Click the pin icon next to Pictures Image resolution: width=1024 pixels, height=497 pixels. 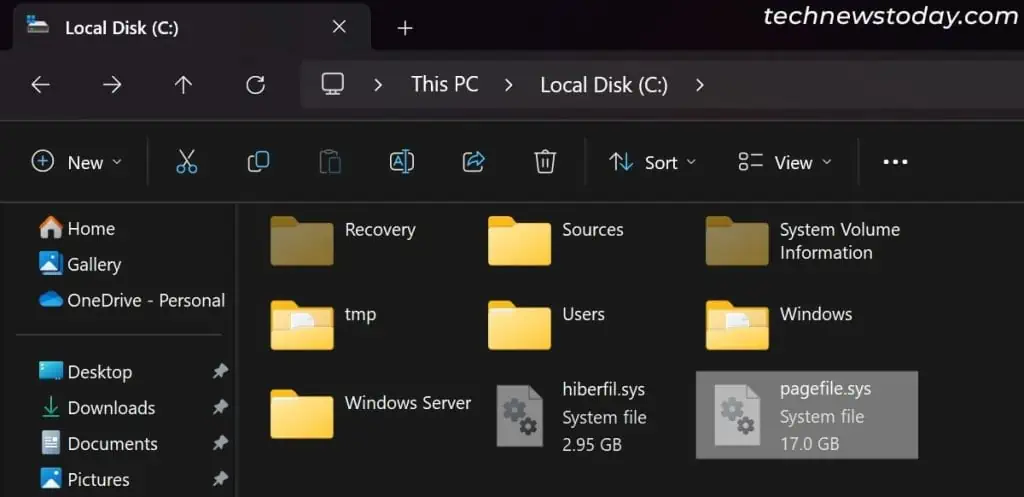[x=220, y=479]
